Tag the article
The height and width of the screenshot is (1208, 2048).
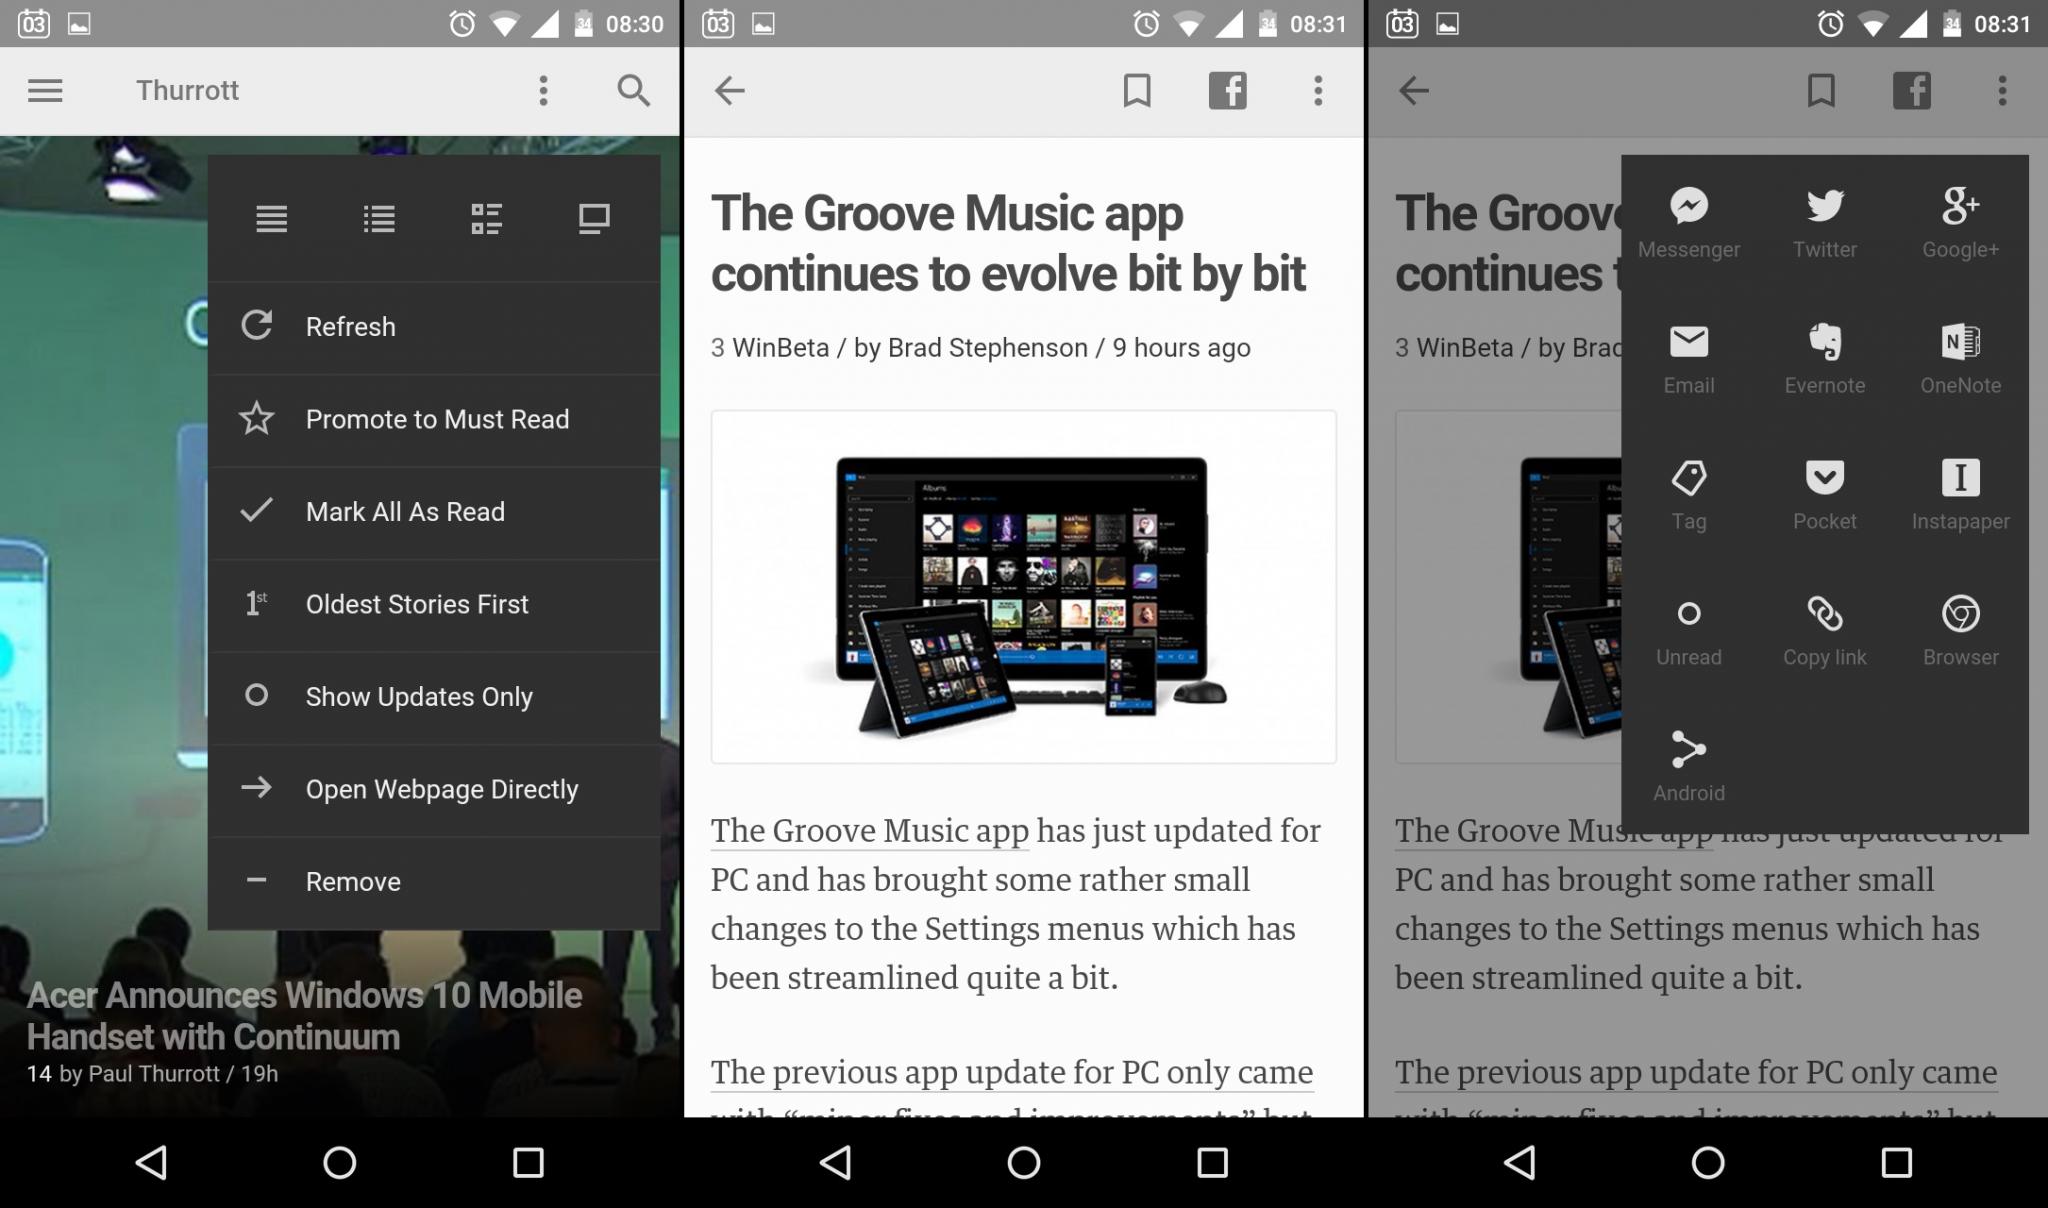coord(1689,496)
